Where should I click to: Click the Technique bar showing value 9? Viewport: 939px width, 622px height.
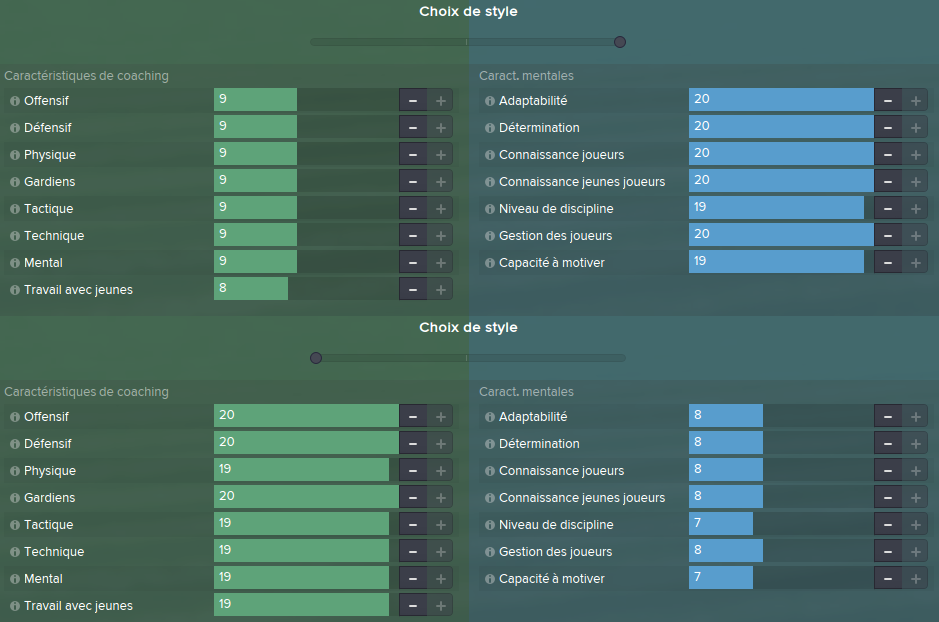click(306, 235)
